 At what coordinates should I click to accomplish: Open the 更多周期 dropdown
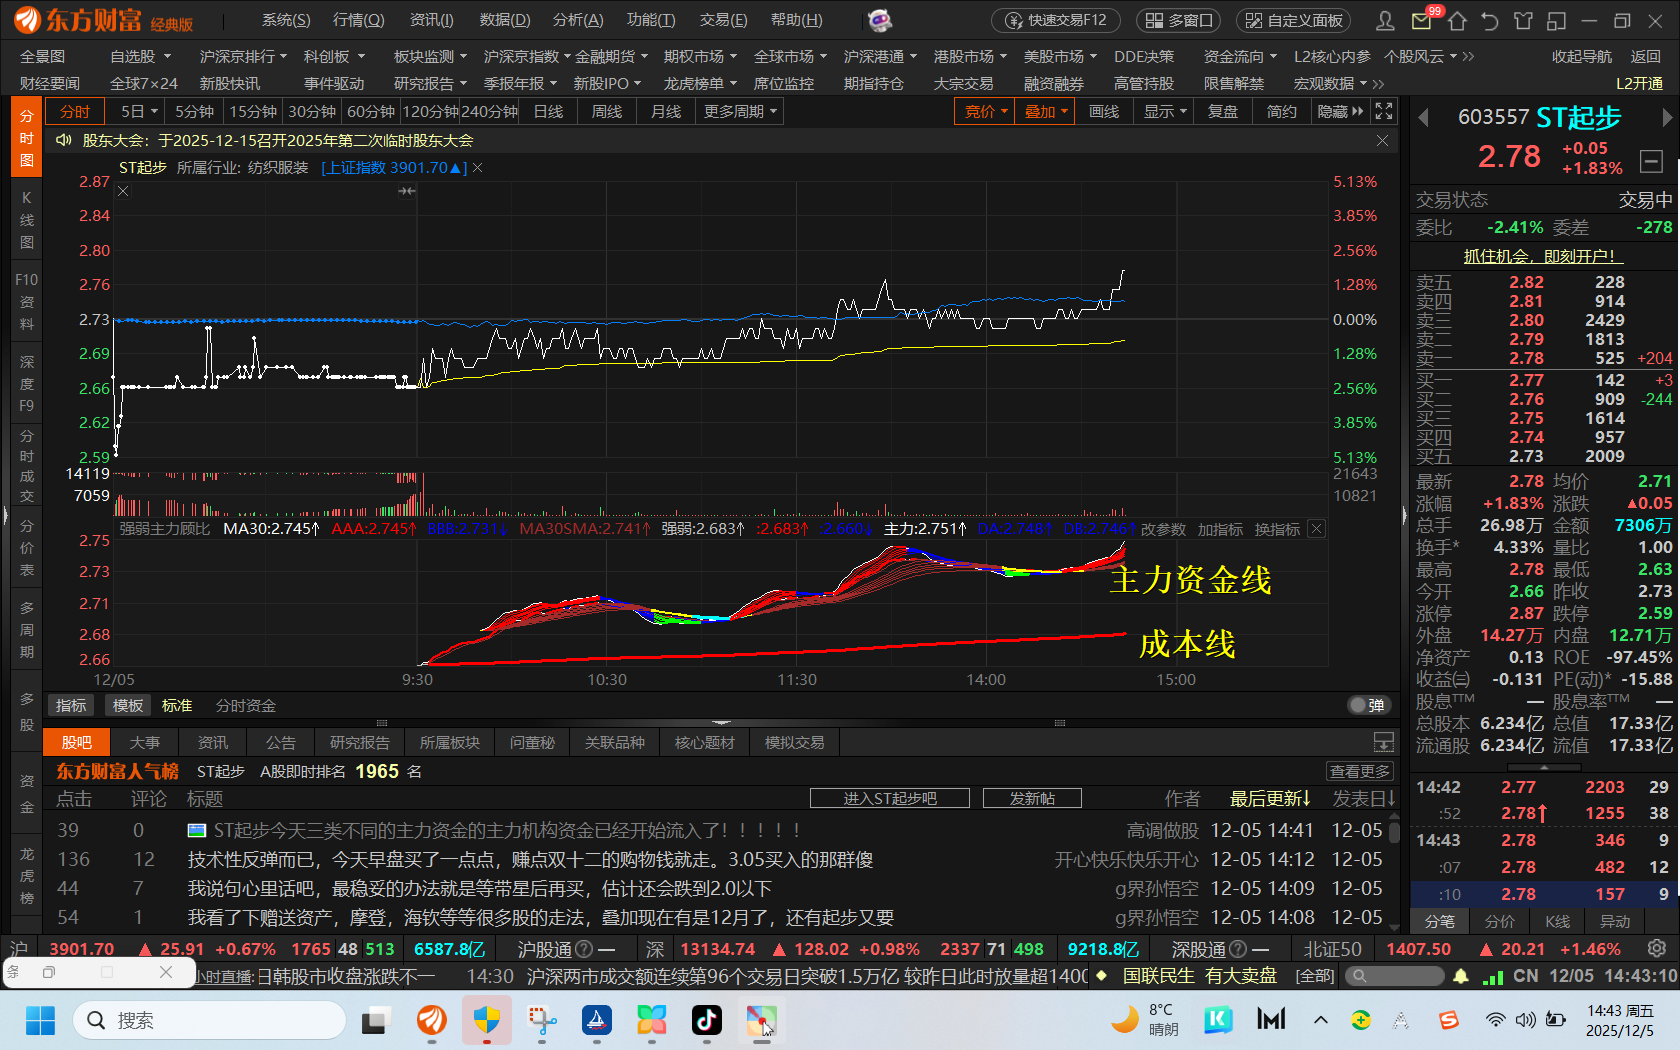tap(740, 111)
